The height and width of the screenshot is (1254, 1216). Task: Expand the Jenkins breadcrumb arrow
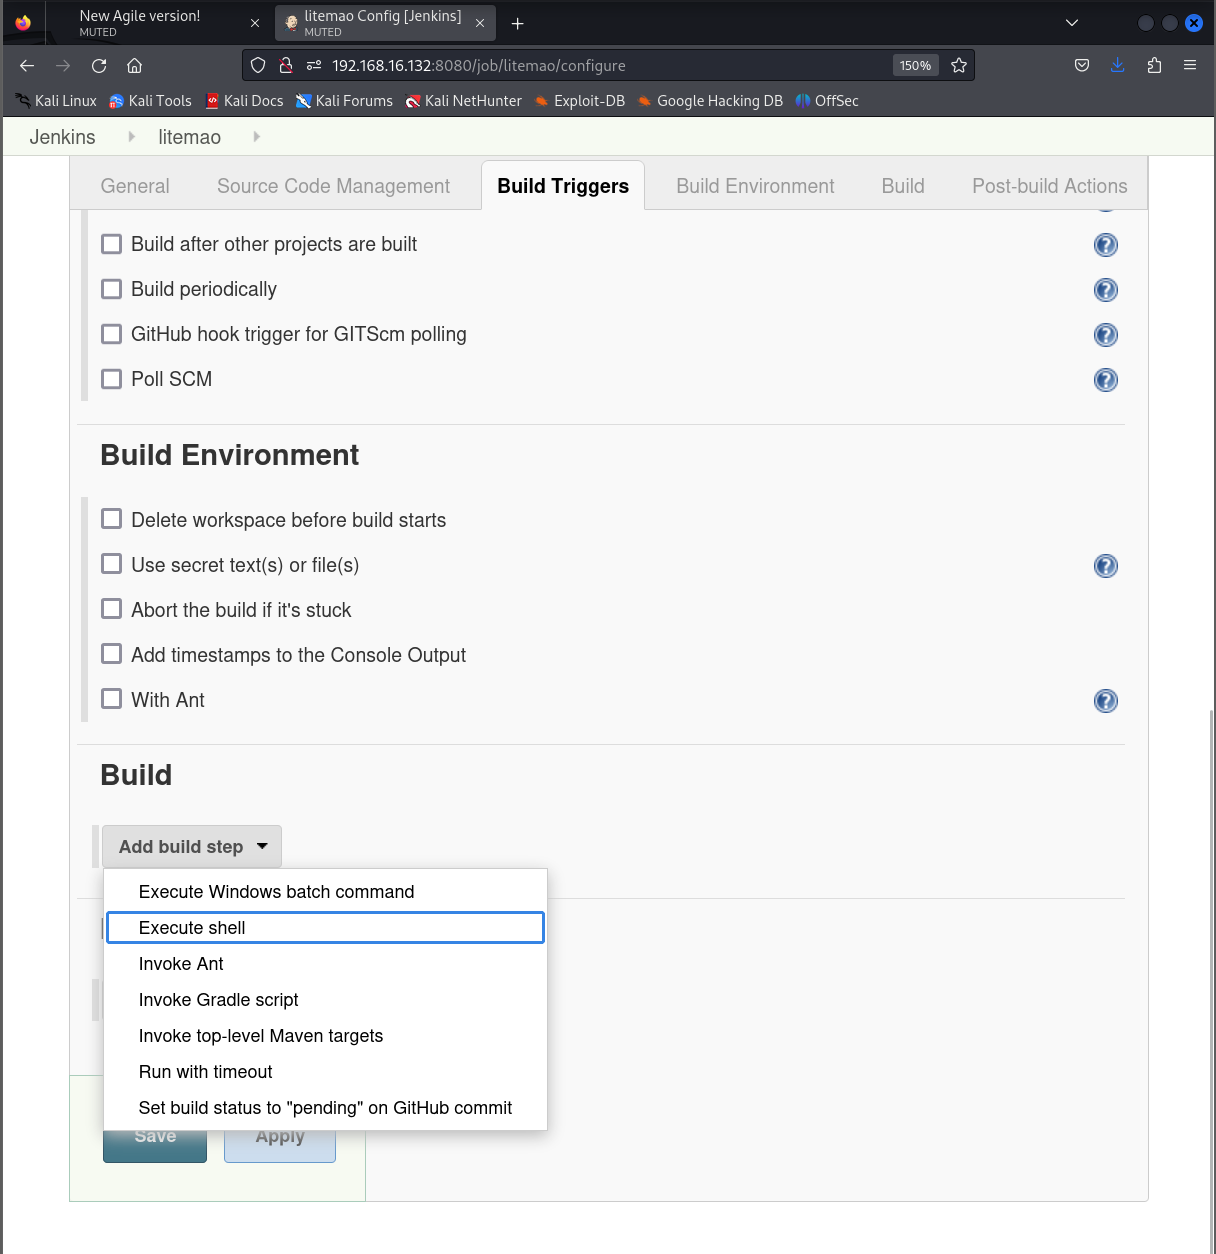[131, 137]
